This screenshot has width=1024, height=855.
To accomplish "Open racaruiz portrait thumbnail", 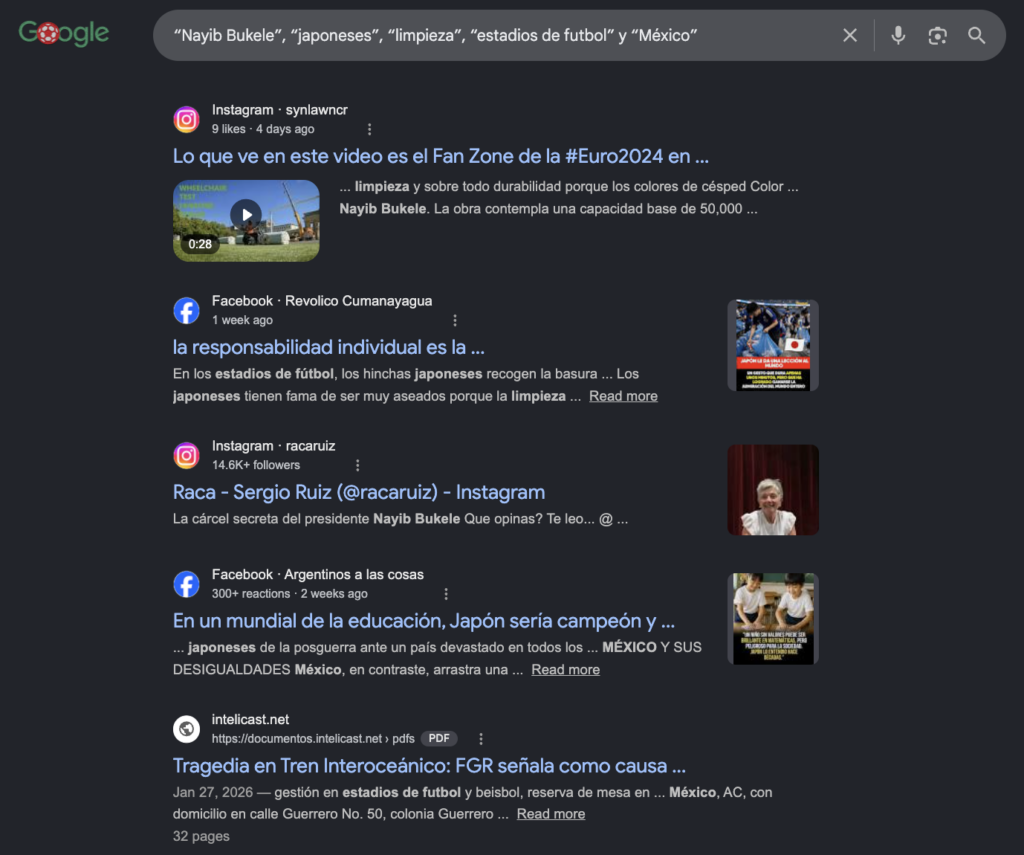I will coord(773,491).
